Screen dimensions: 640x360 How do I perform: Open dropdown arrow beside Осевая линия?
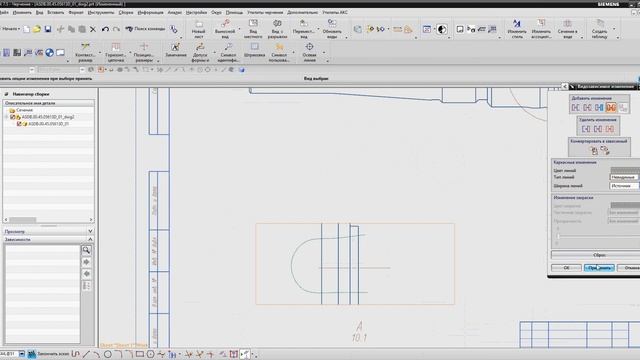324,53
